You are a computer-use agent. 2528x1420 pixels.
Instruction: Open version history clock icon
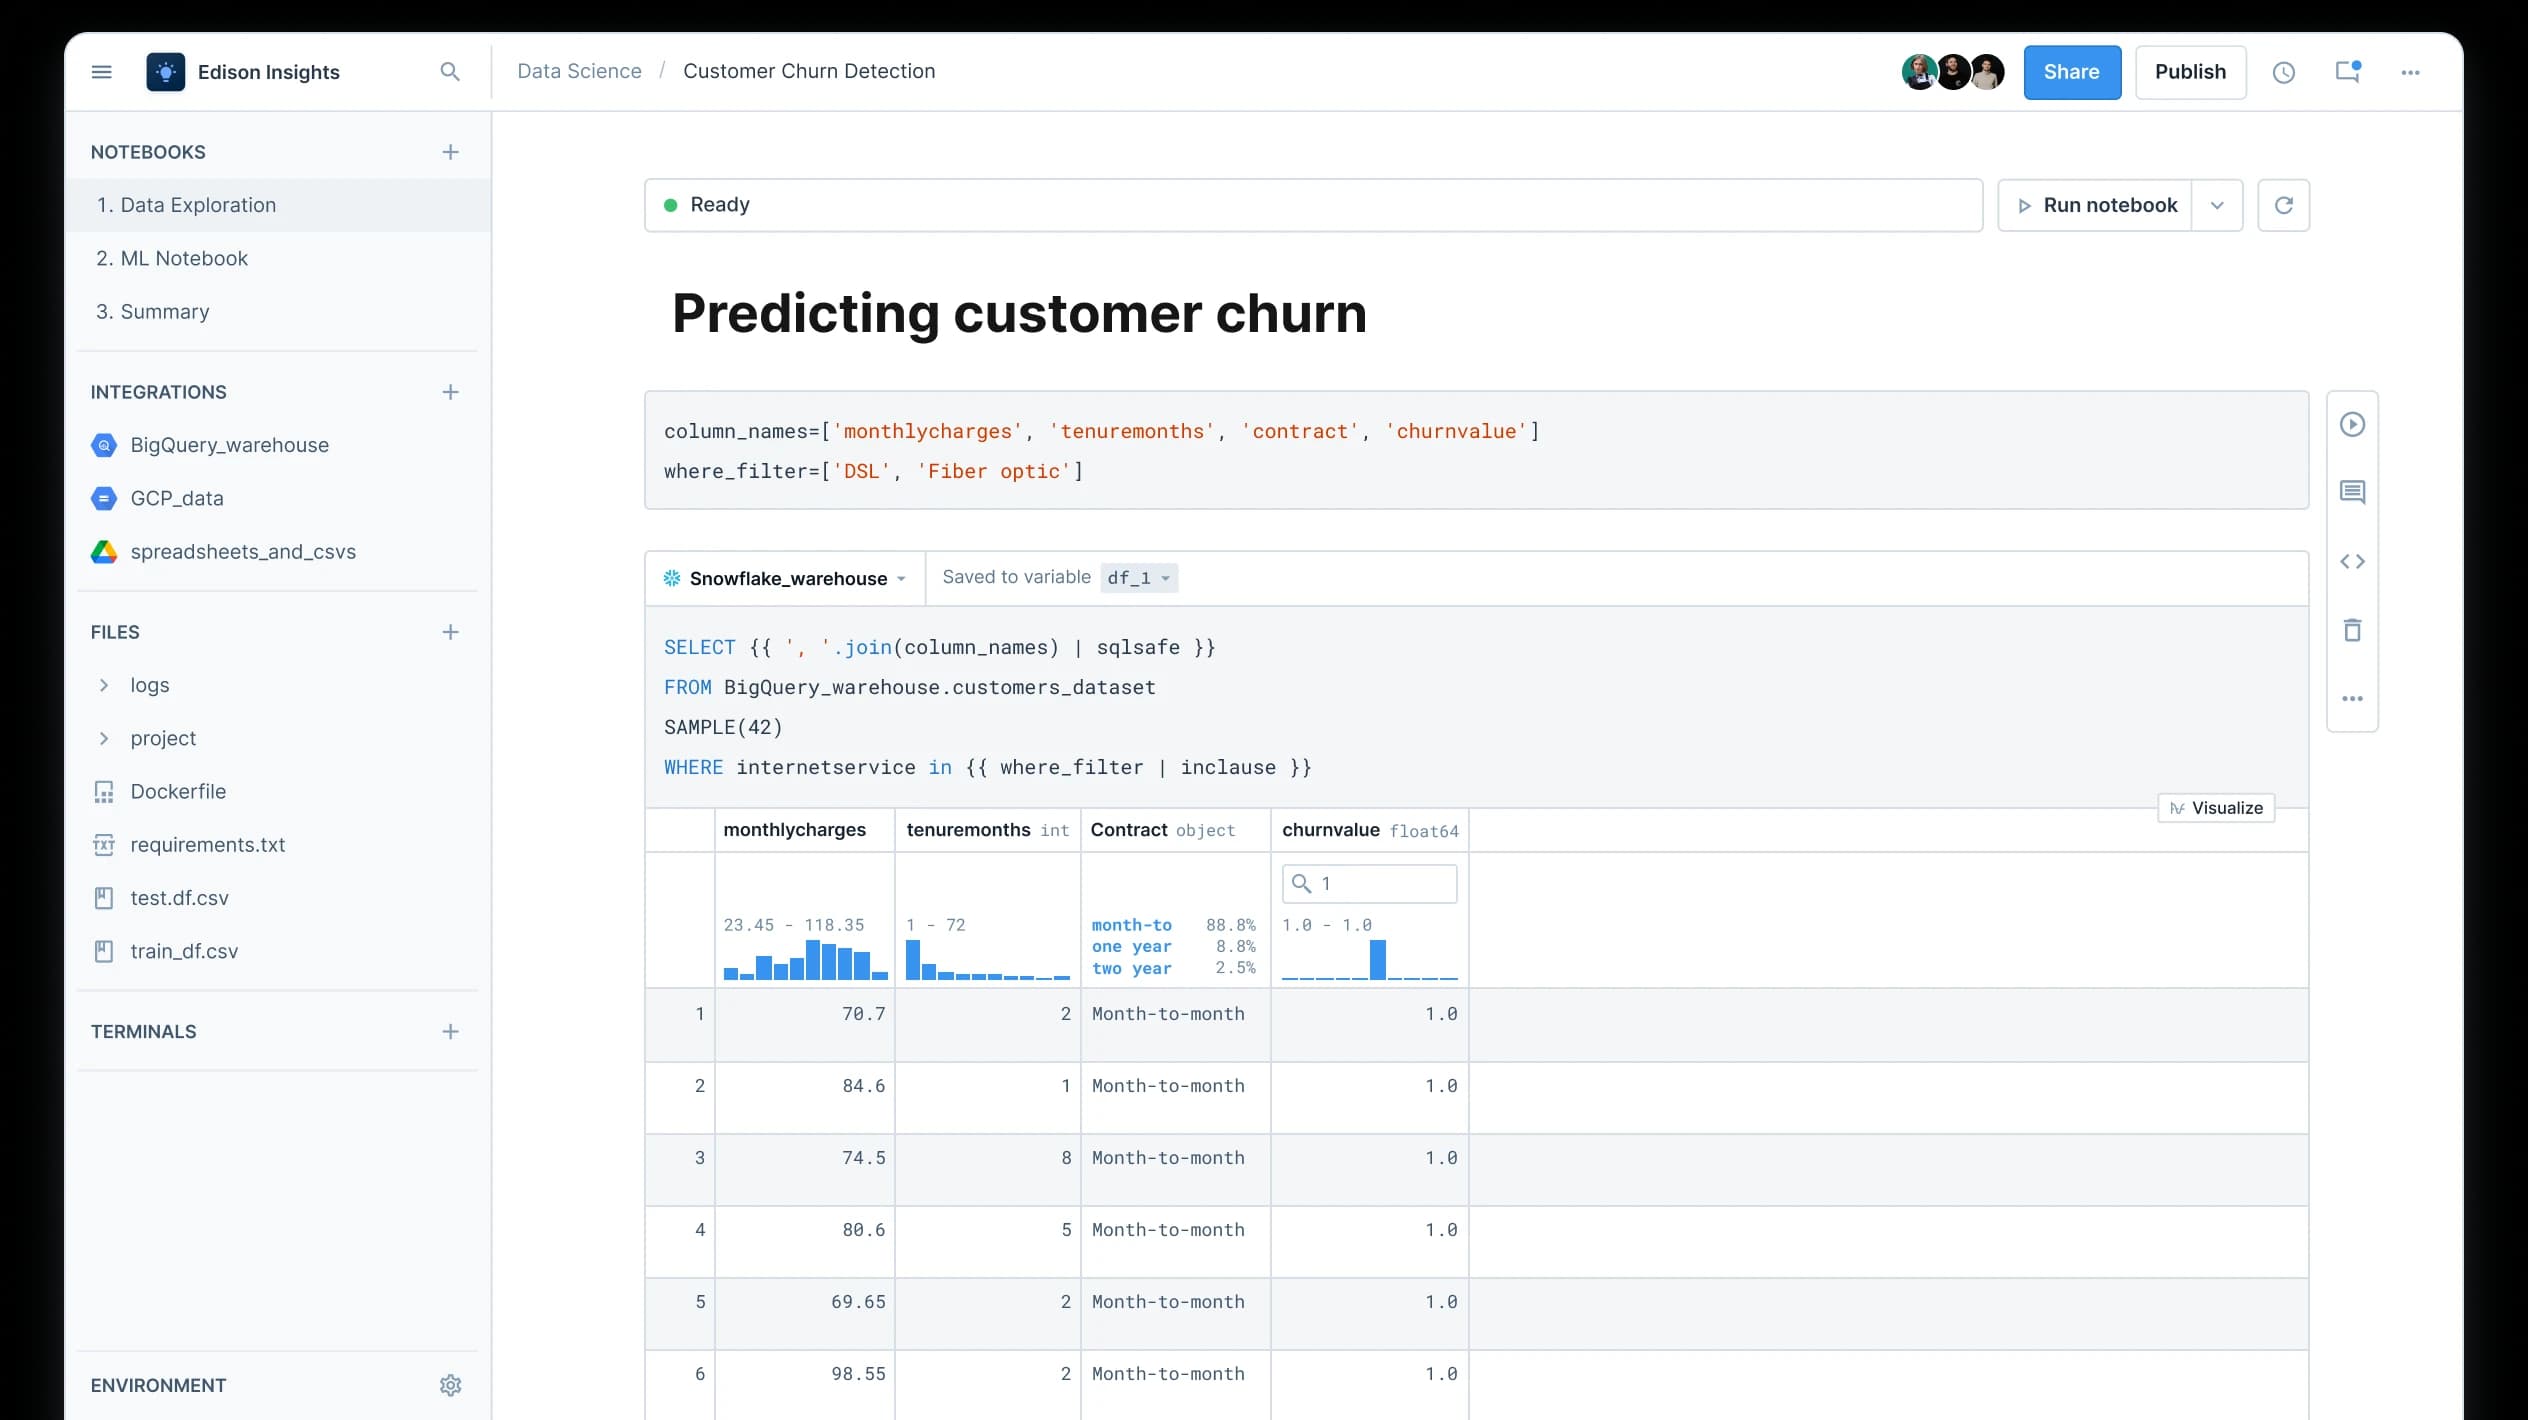click(x=2283, y=72)
